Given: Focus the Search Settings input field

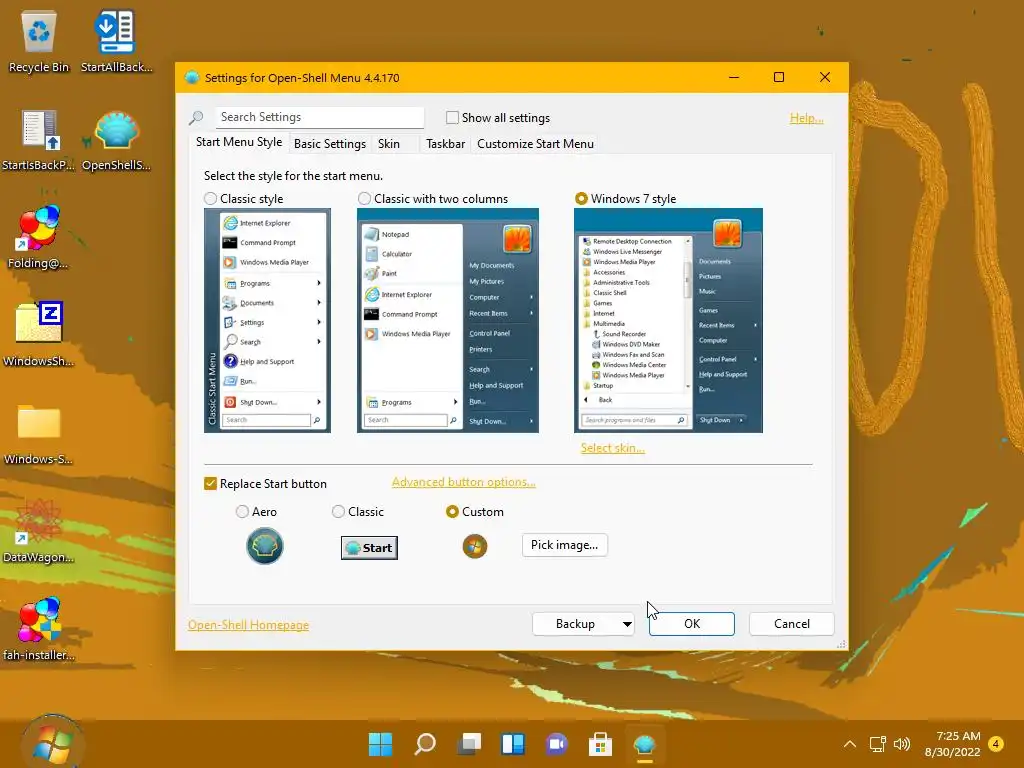Looking at the screenshot, I should [x=320, y=117].
